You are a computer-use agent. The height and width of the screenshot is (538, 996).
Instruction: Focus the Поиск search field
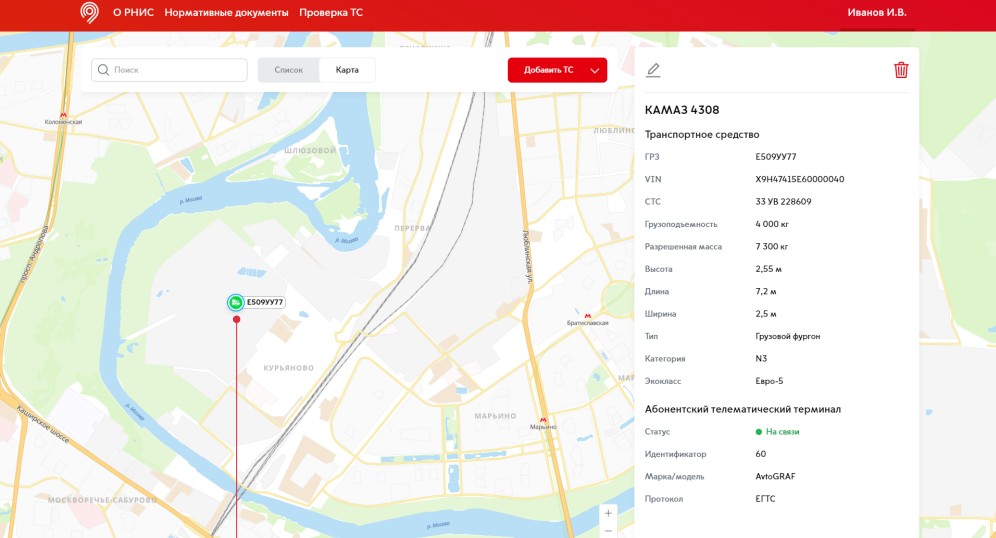click(170, 70)
